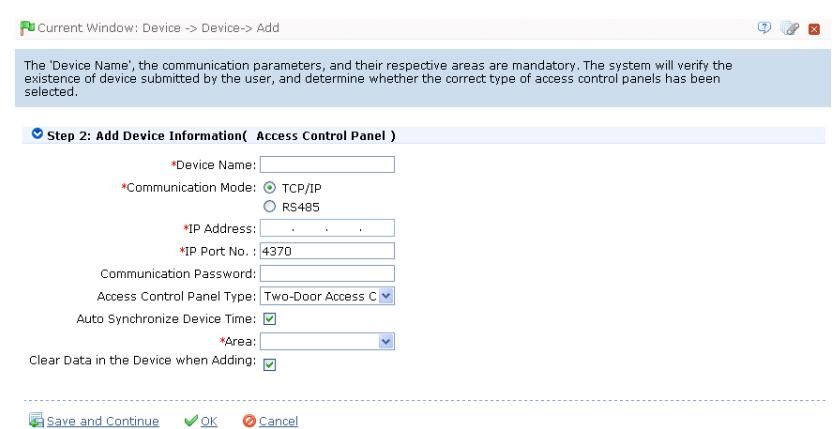This screenshot has height=429, width=837.
Task: Uncheck Auto Synchronize Device Time
Action: coord(270,319)
